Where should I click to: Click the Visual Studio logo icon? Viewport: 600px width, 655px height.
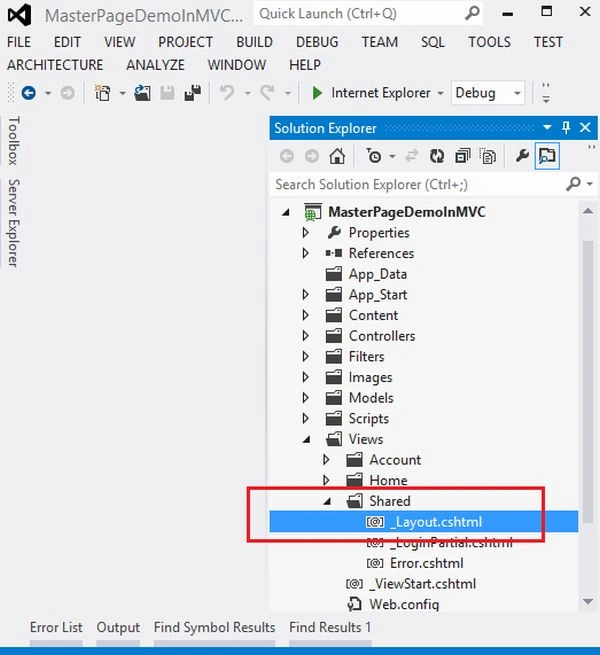click(x=19, y=15)
